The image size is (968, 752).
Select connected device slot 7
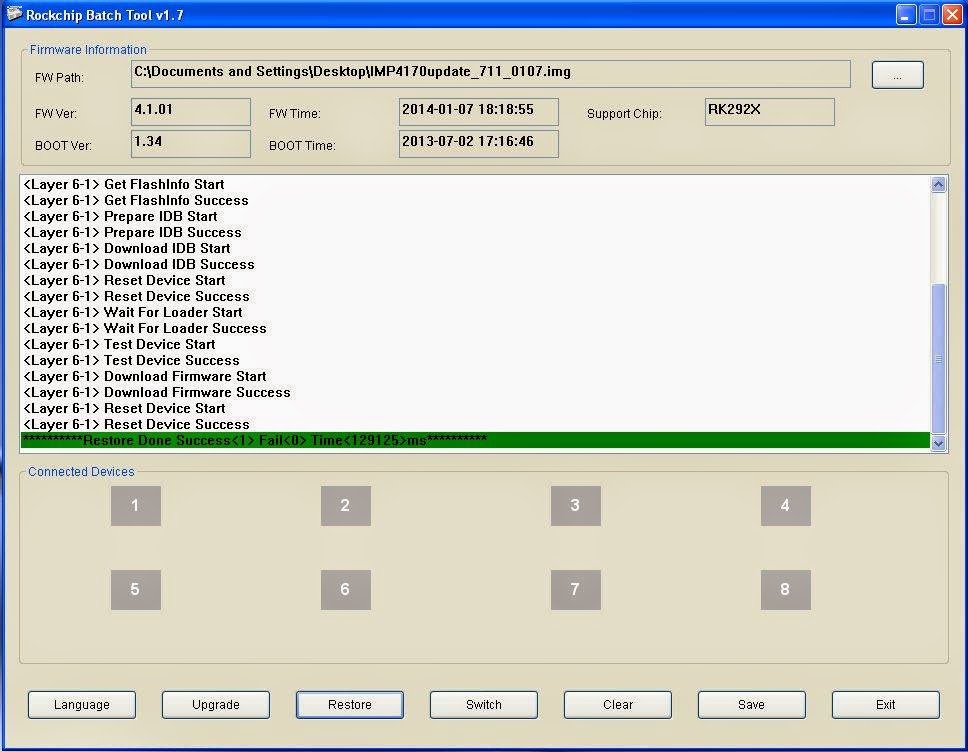tap(575, 590)
